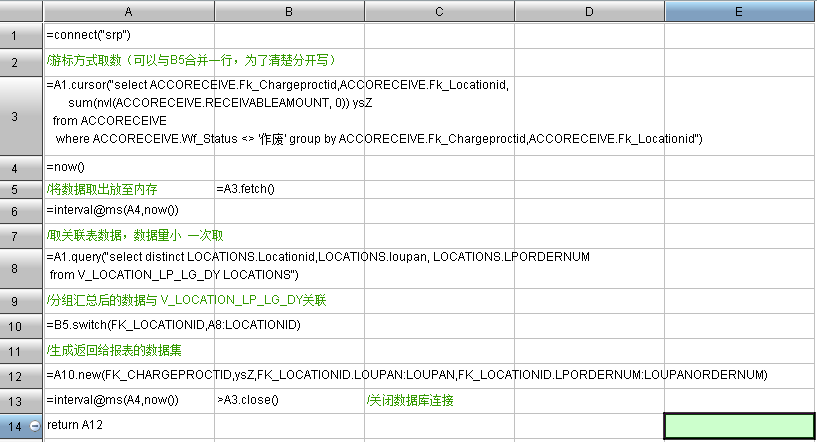Image resolution: width=817 pixels, height=442 pixels.
Task: Select column A header
Action: [129, 11]
